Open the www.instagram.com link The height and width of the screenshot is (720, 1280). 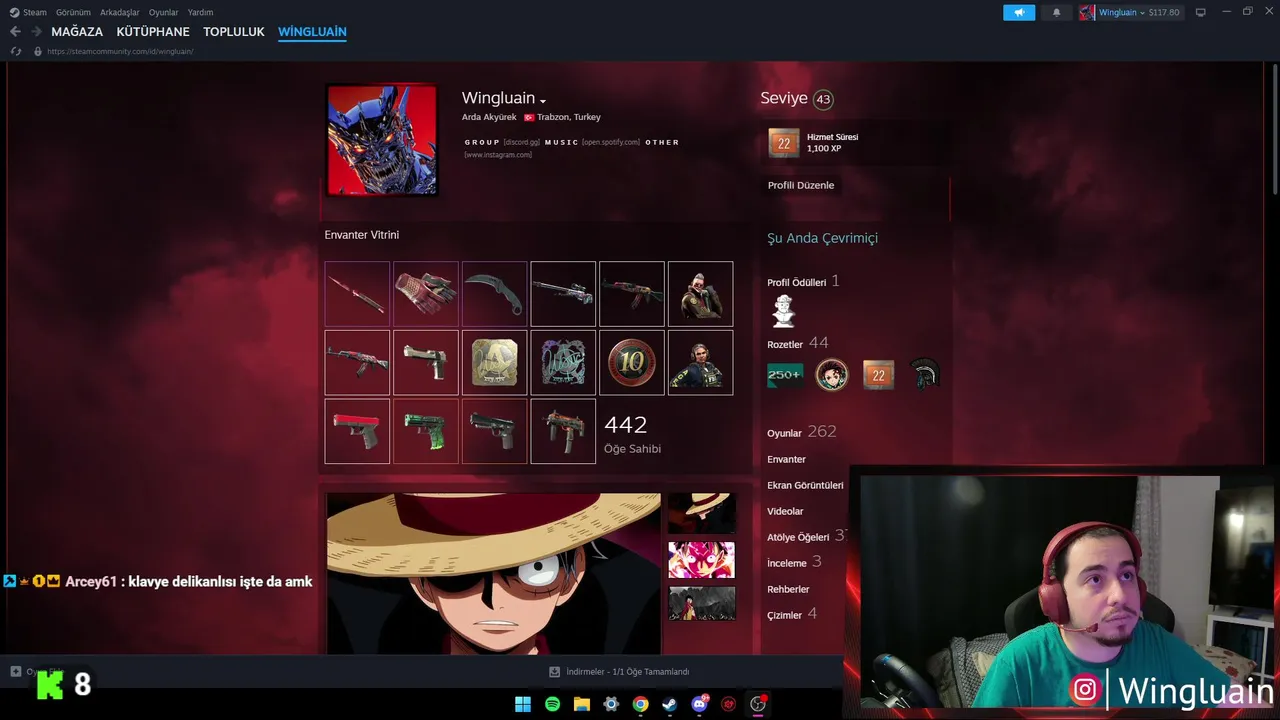point(498,155)
